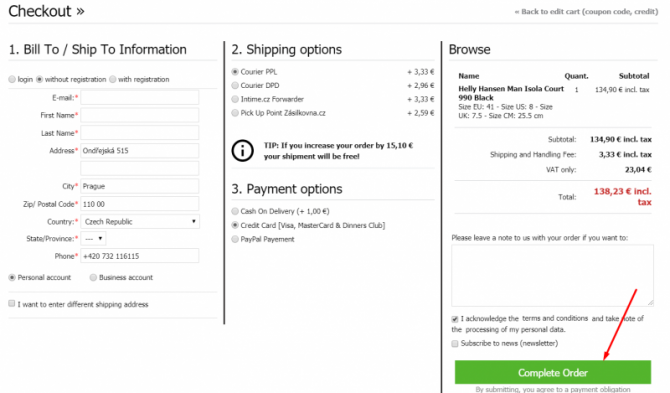Choose Pick Up Point Zásilkovna.cz
This screenshot has height=393, width=670.
click(x=235, y=113)
